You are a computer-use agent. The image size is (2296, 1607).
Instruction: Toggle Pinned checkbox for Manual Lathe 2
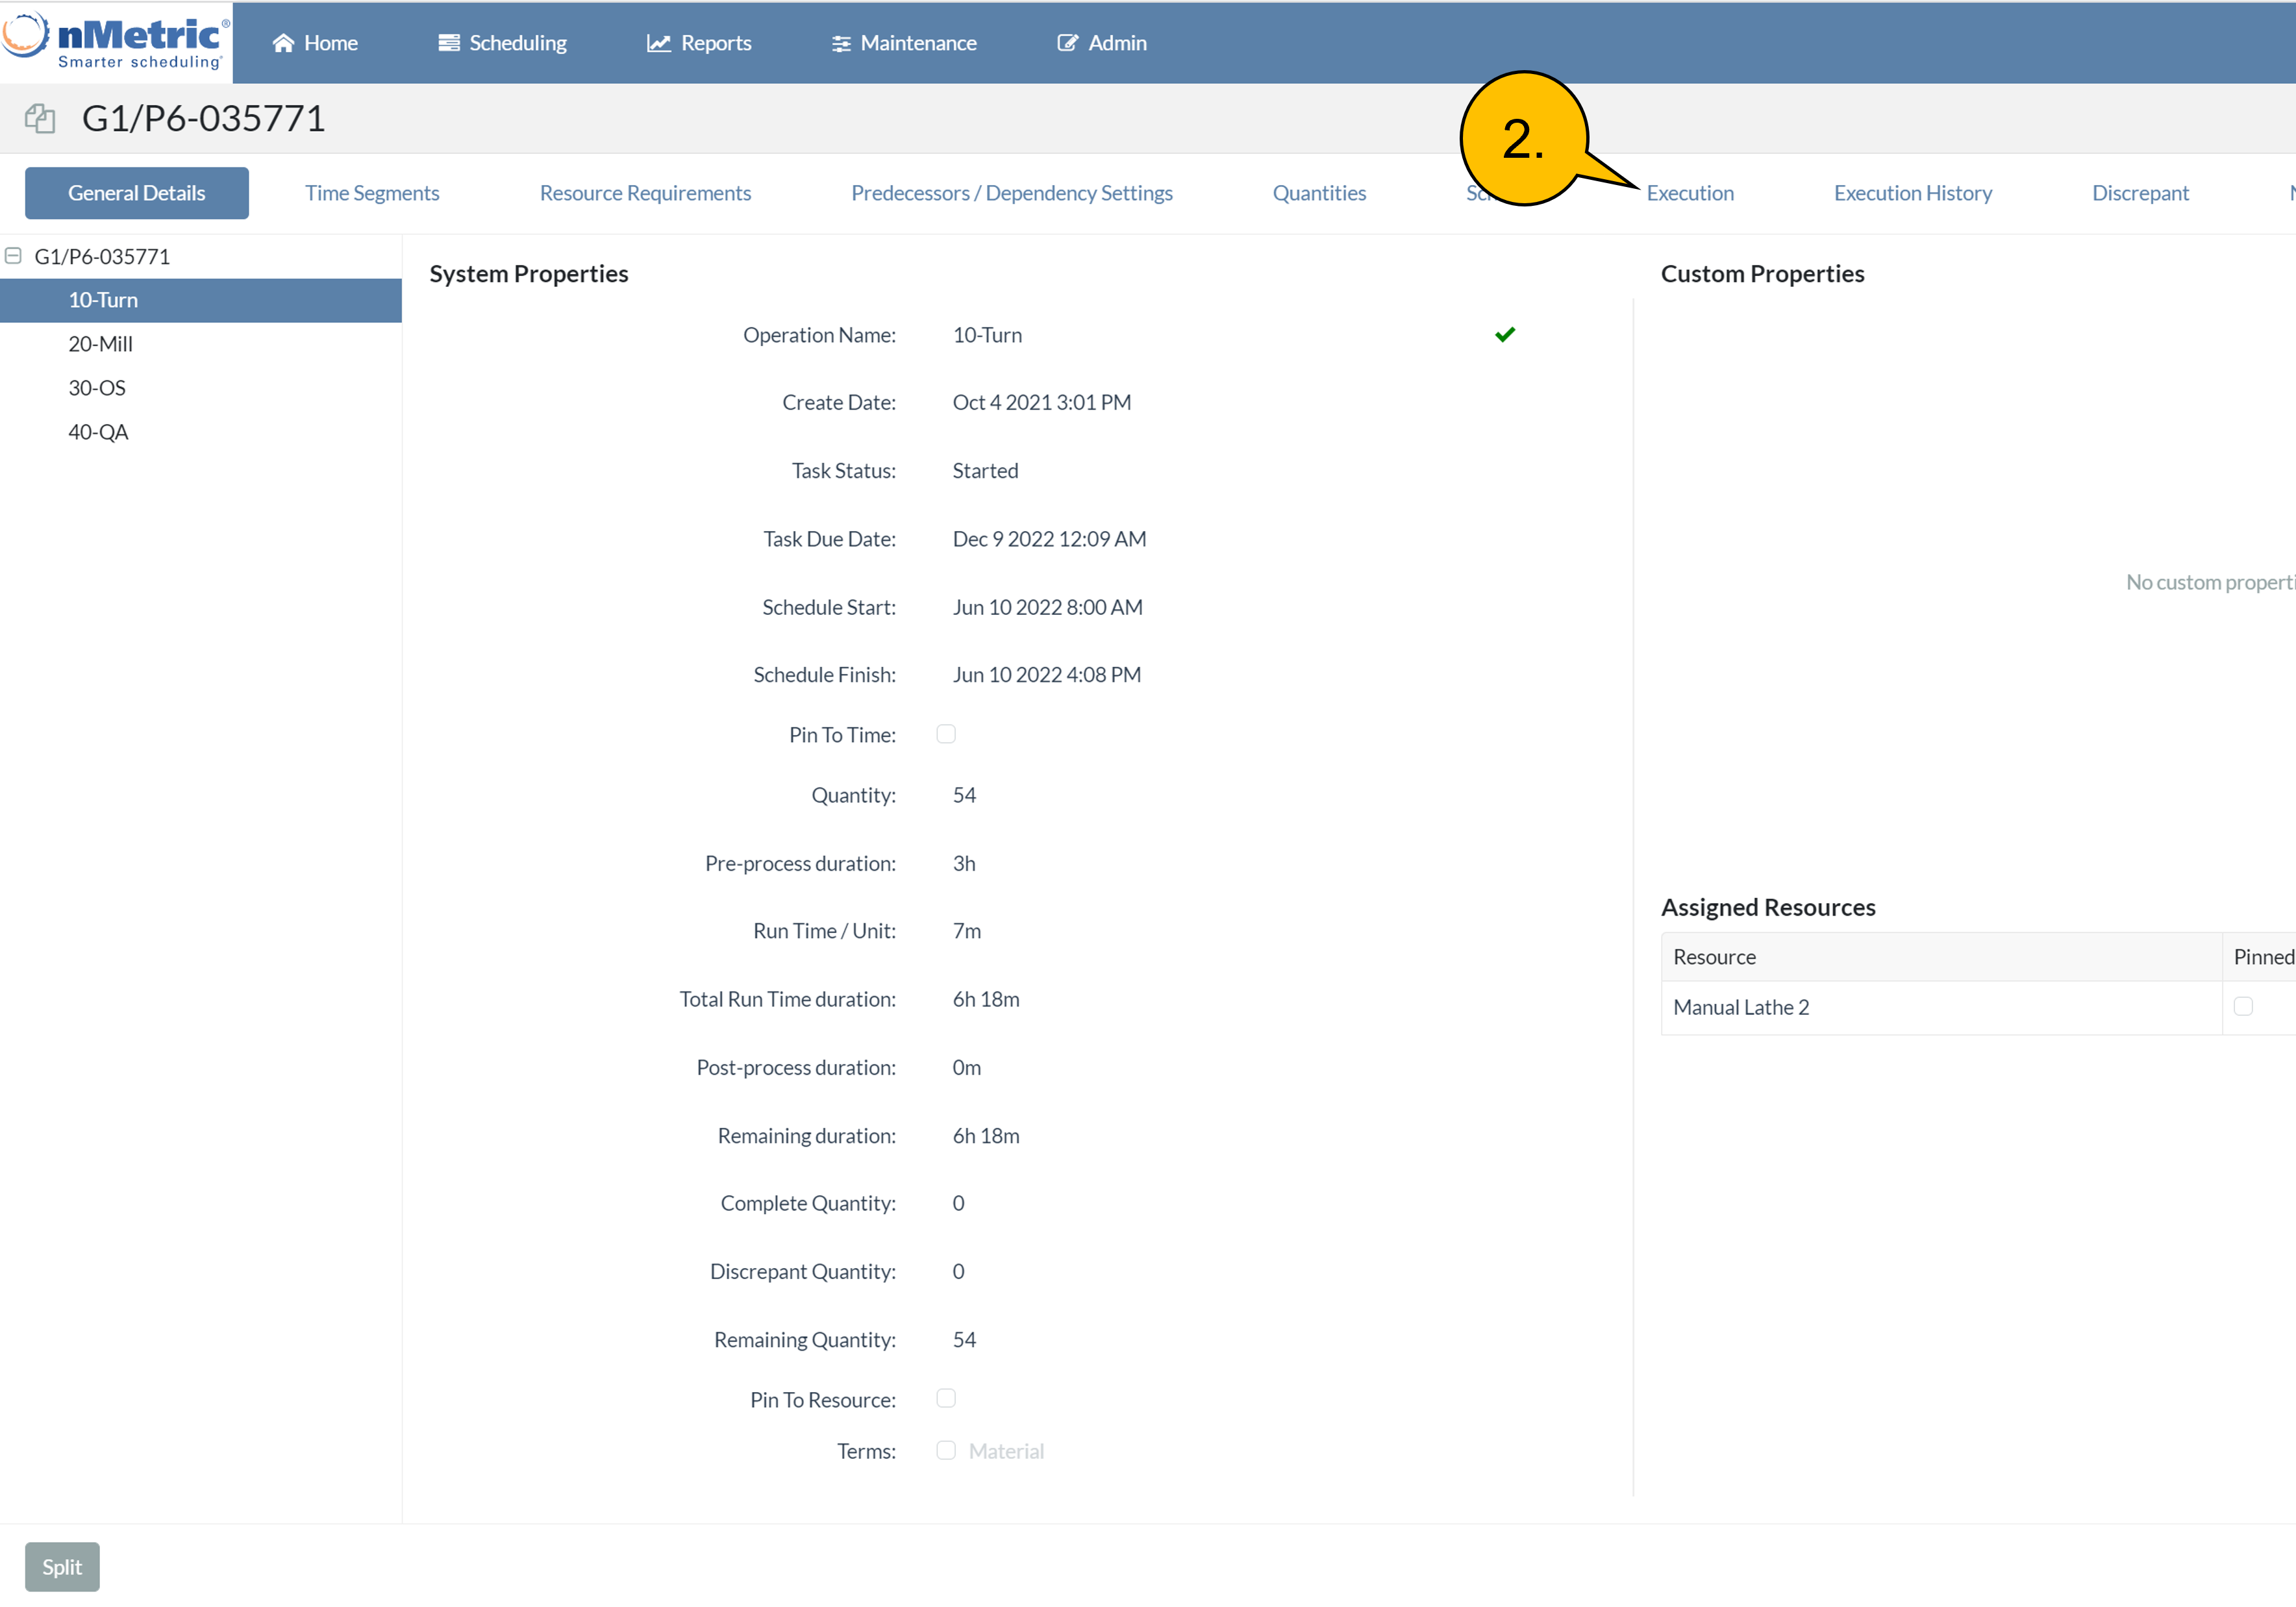[2243, 1006]
